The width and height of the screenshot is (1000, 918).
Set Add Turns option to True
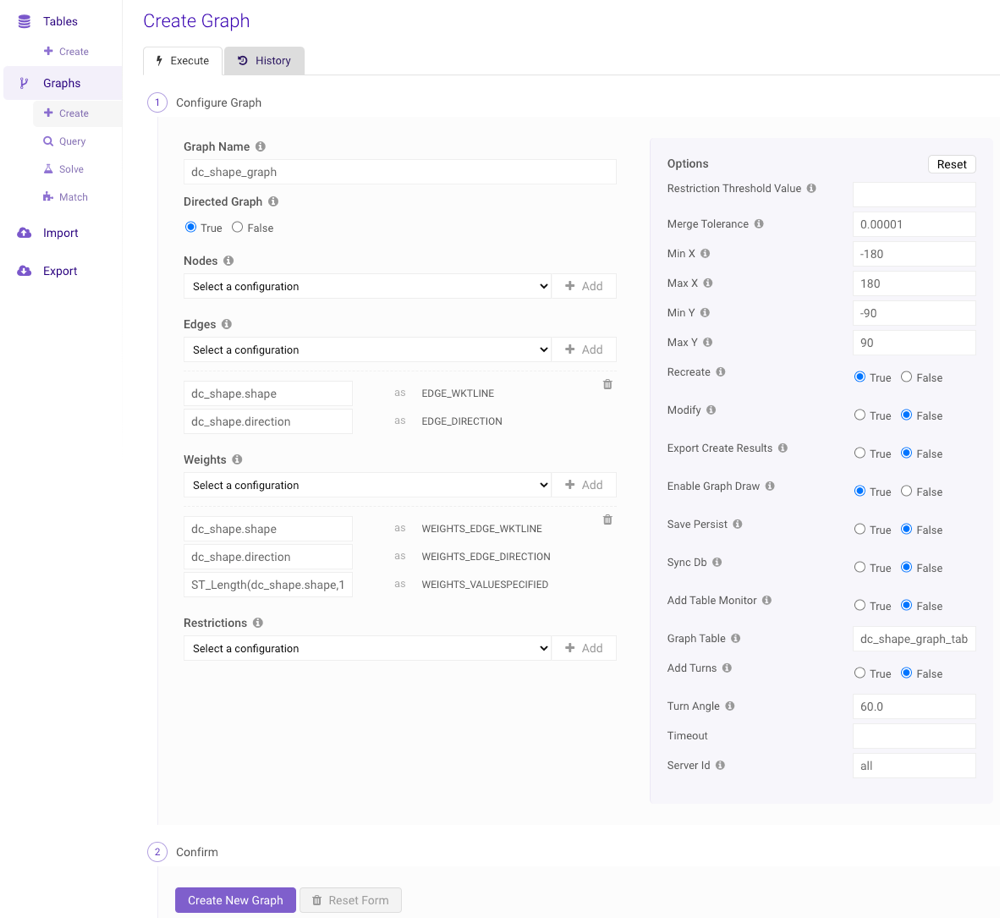coord(859,673)
